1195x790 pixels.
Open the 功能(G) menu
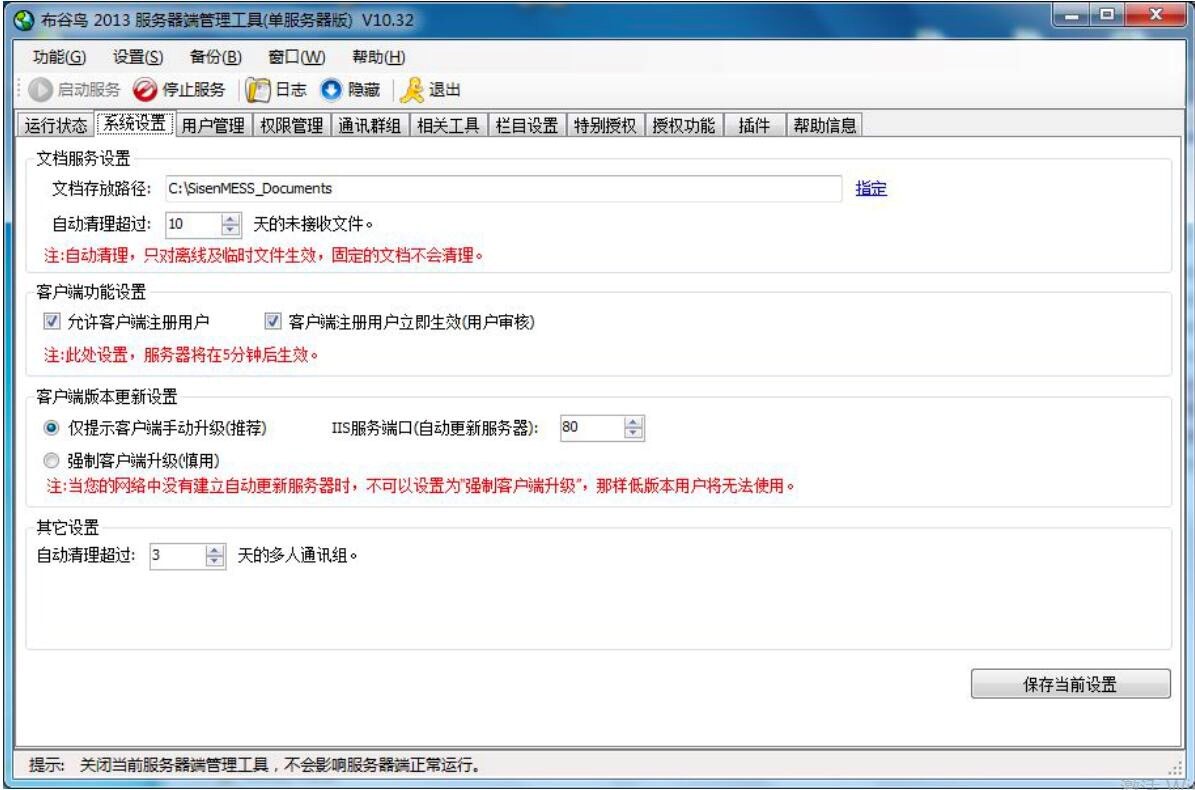tap(59, 57)
